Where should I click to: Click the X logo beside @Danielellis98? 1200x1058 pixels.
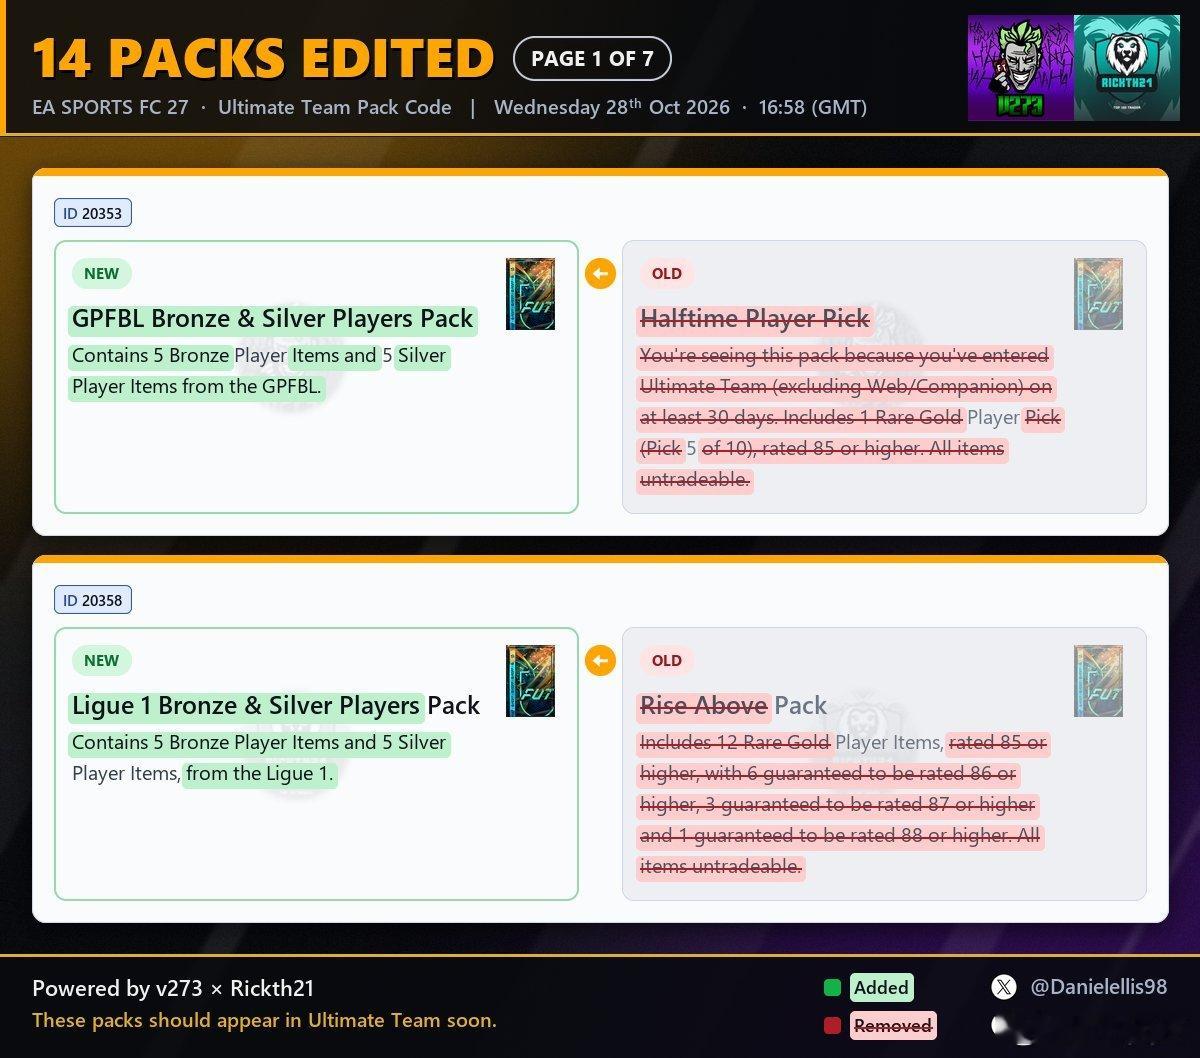[1004, 988]
